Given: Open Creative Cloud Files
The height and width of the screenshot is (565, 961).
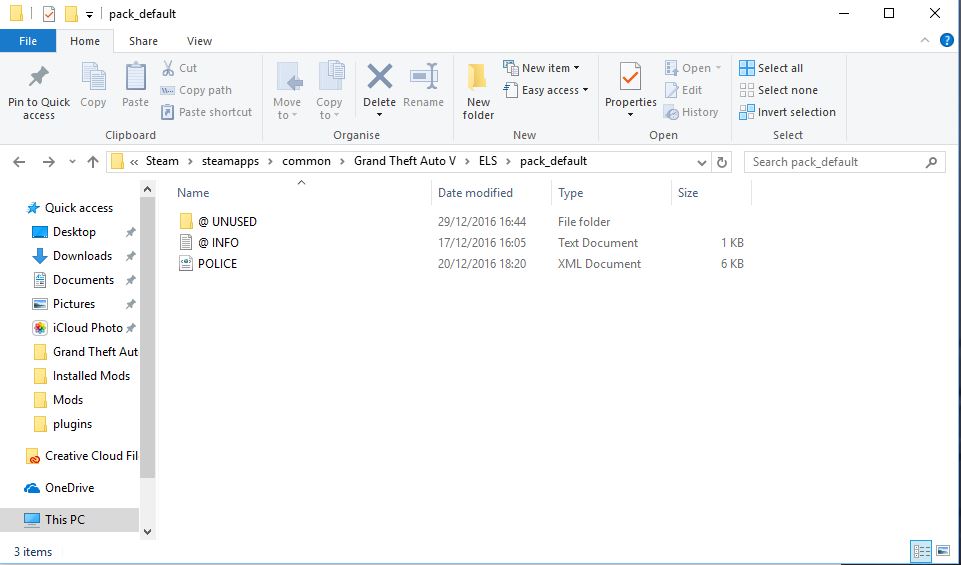Looking at the screenshot, I should (91, 456).
